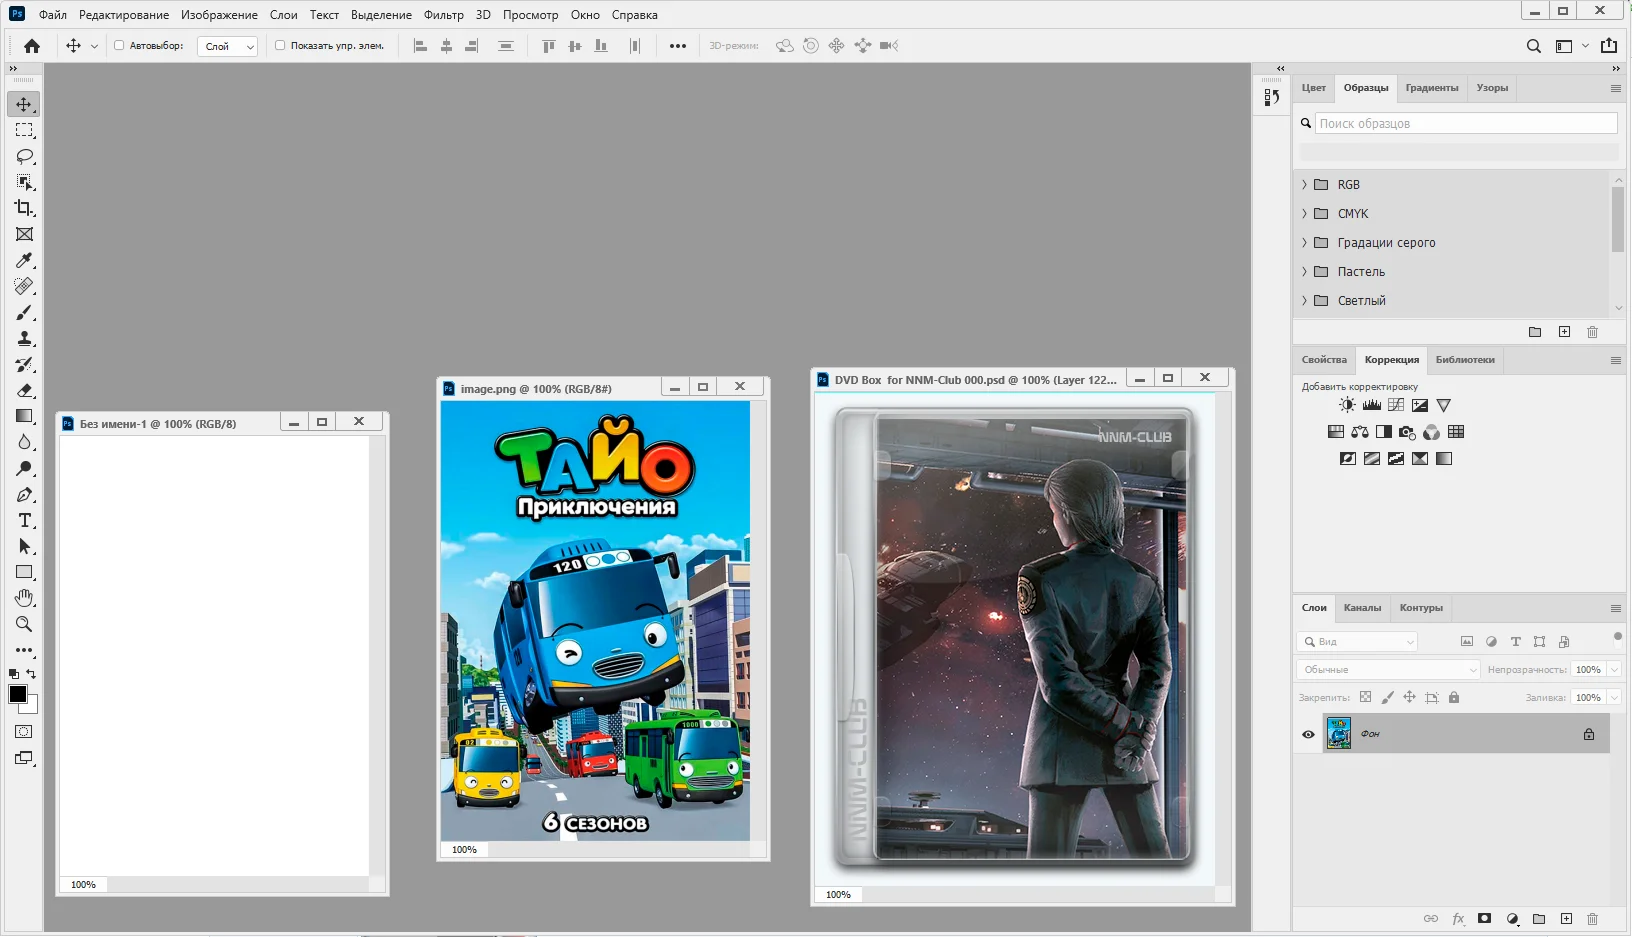This screenshot has height=937, width=1632.
Task: Select the Frame tool
Action: tap(24, 234)
